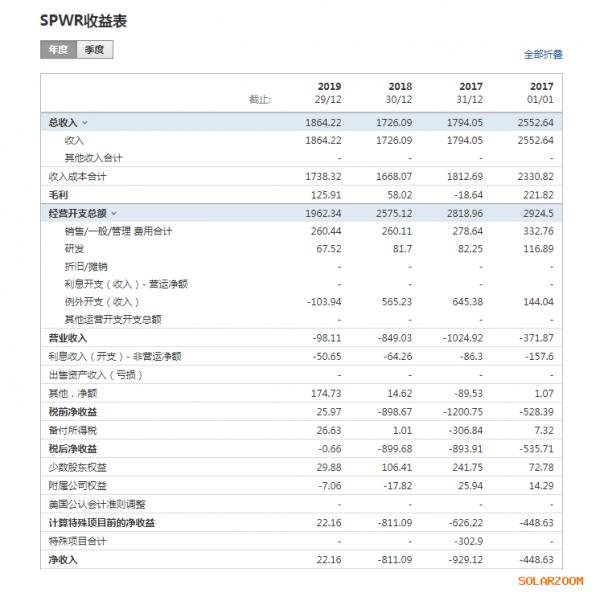The image size is (600, 609).
Task: Click value 174.73 in 其他，净额 row
Action: 326,393
